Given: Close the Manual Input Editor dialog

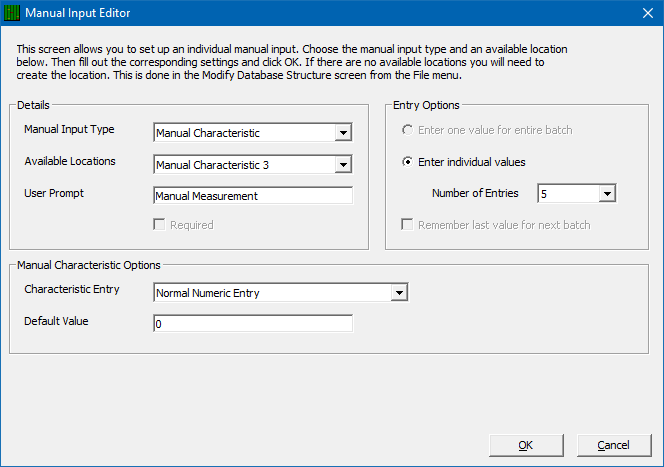Looking at the screenshot, I should (647, 13).
